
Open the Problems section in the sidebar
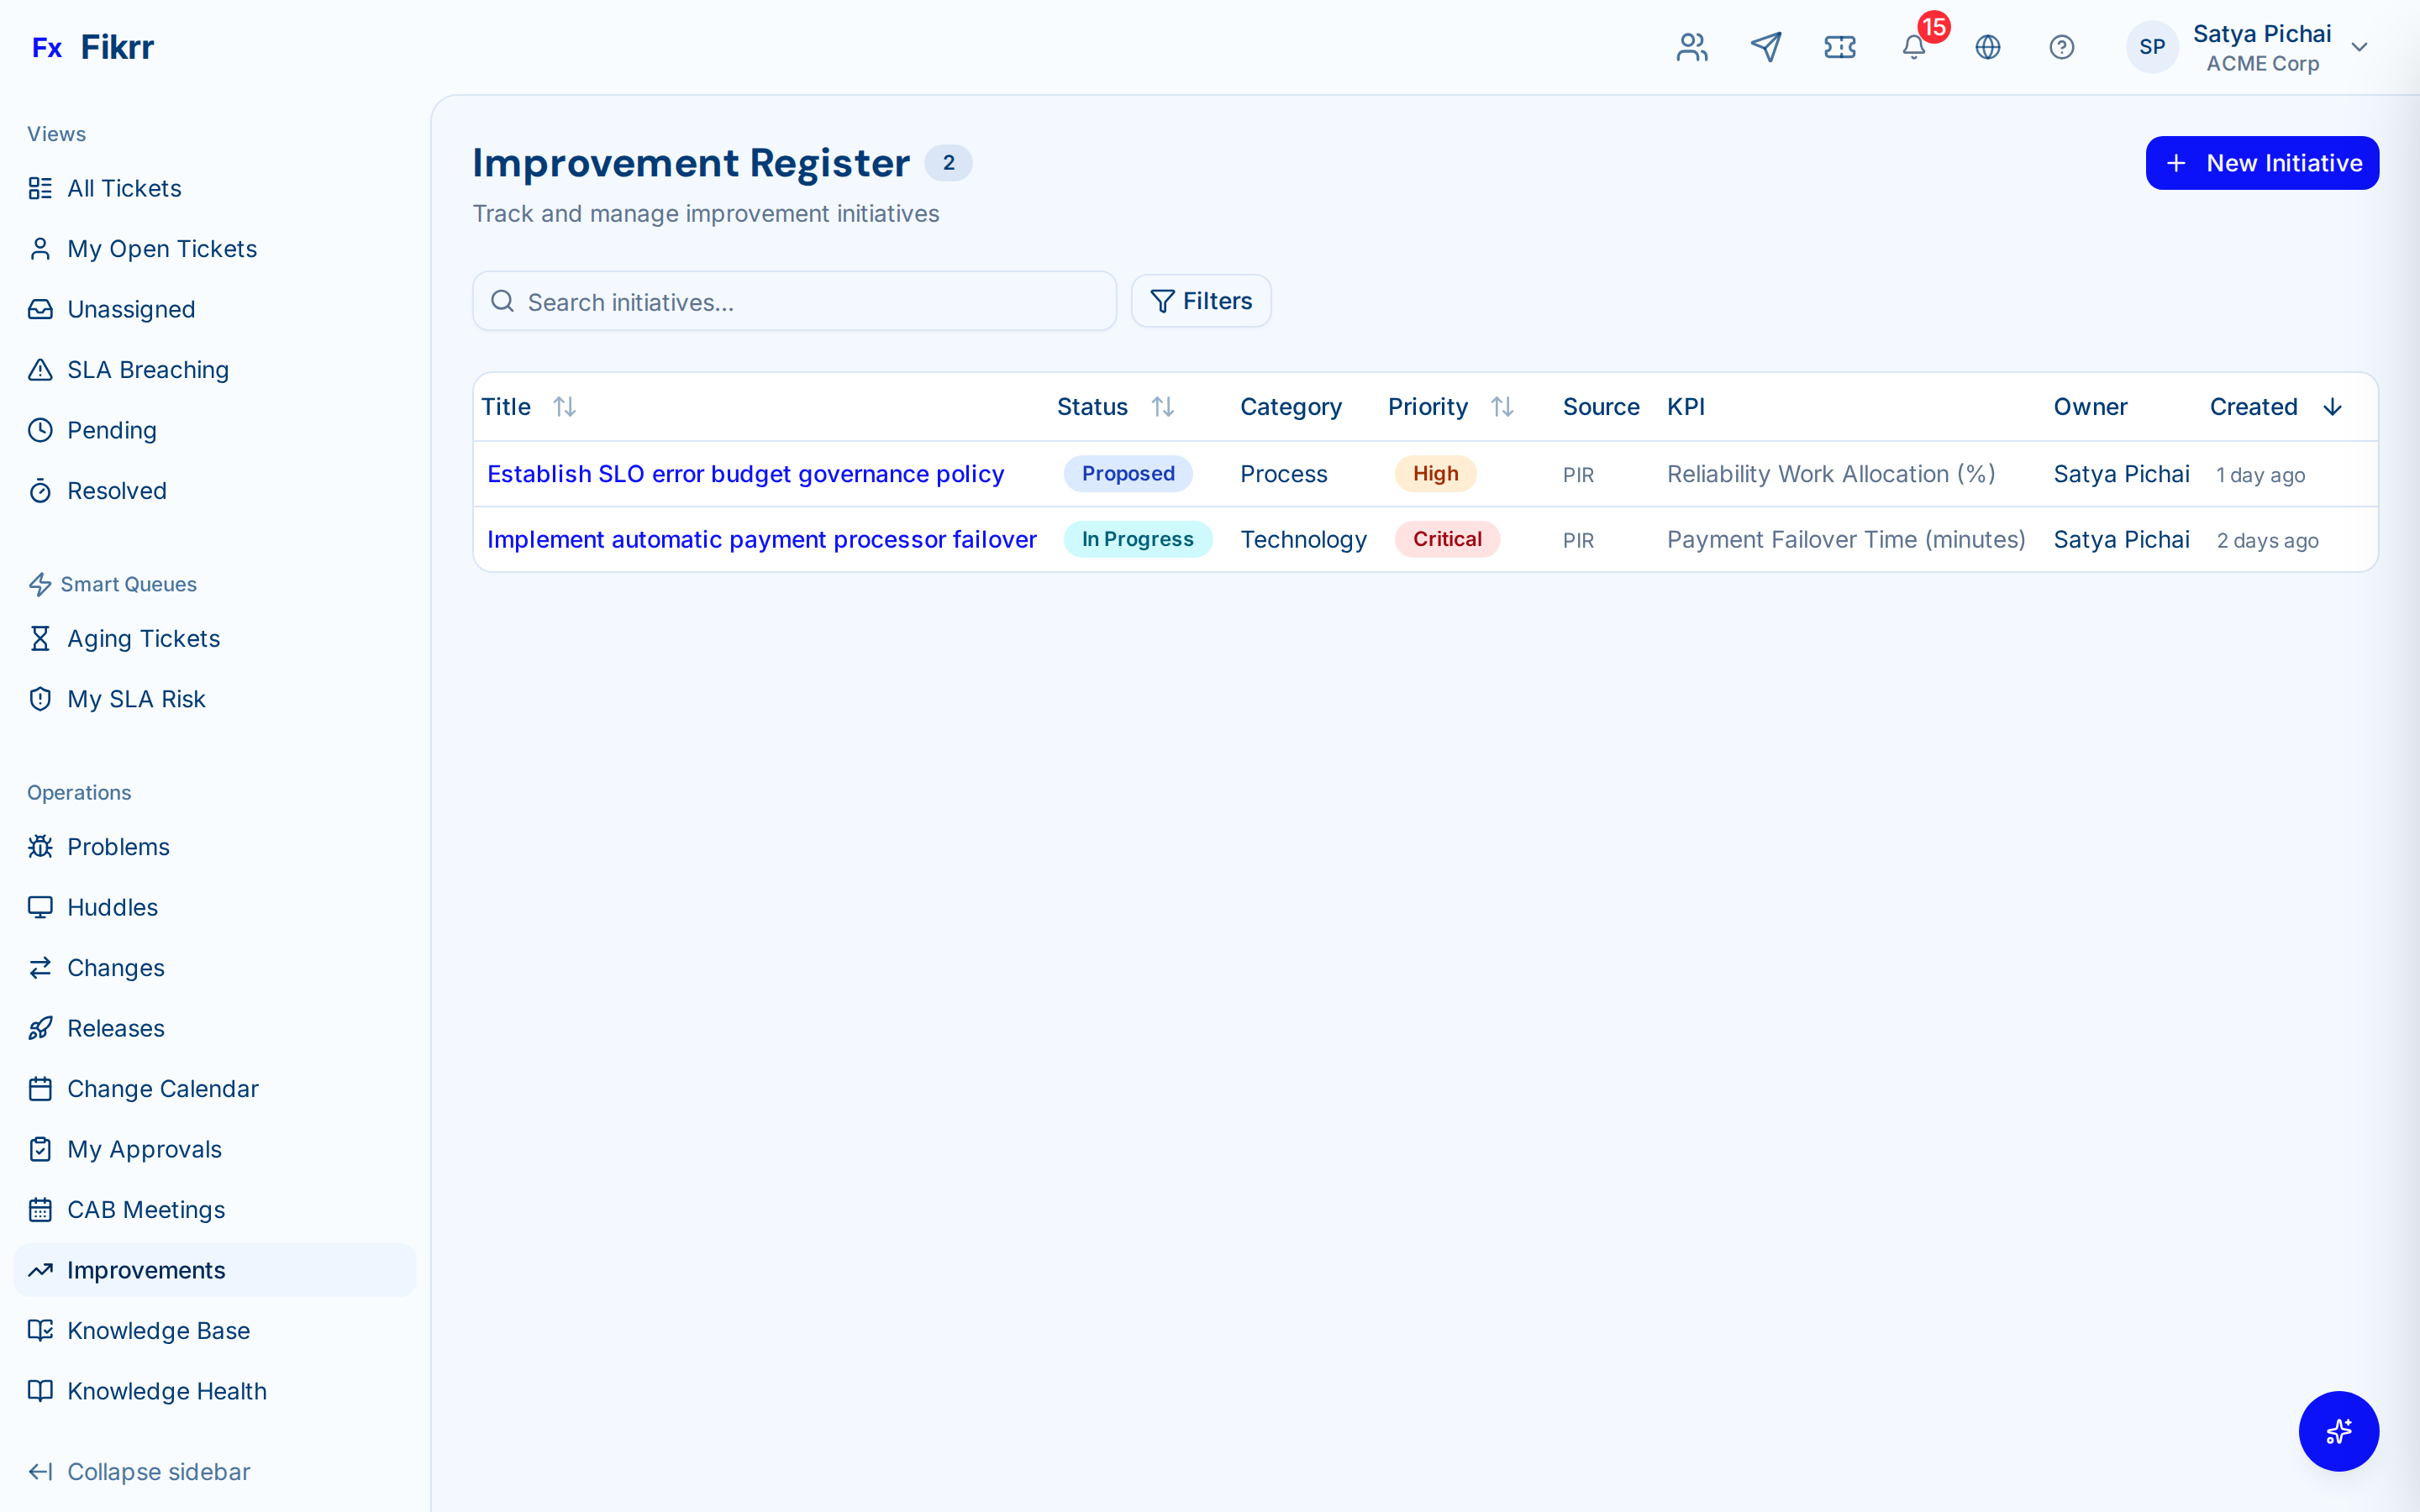pyautogui.click(x=118, y=846)
